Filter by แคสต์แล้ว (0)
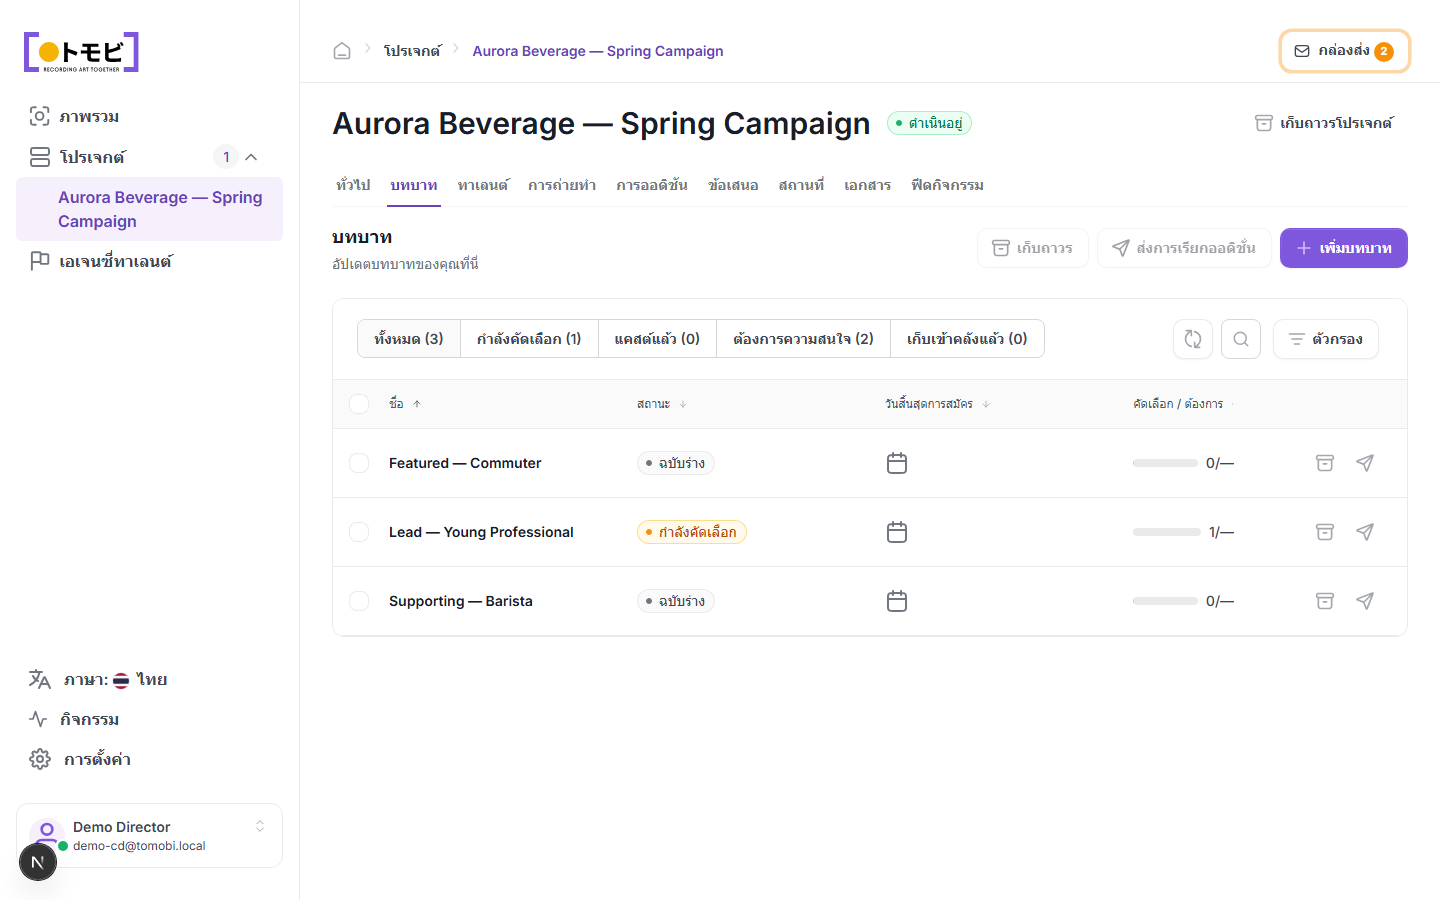This screenshot has height=900, width=1440. pyautogui.click(x=657, y=339)
